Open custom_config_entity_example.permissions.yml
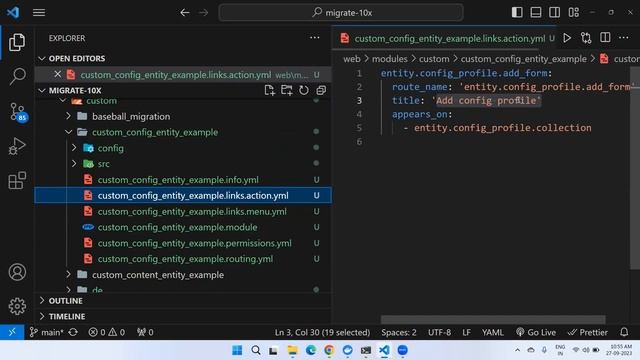Screen dimensions: 640x360 click(183, 243)
